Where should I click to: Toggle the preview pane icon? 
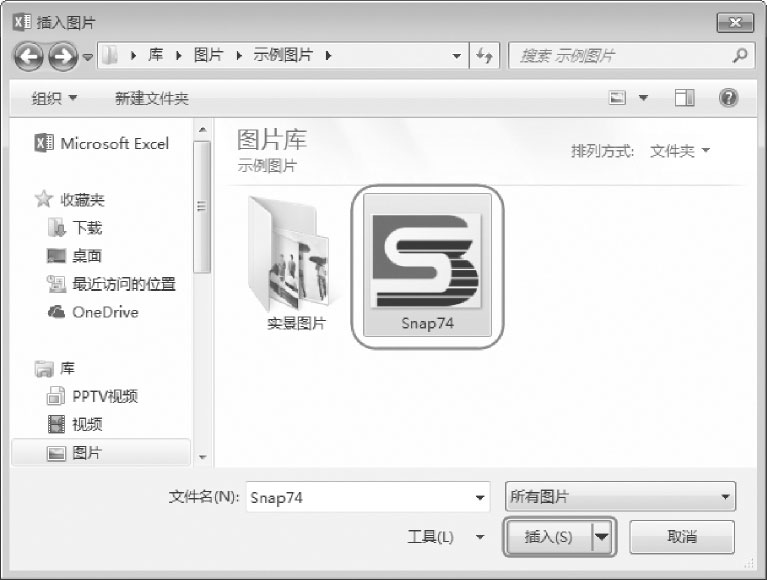coord(684,98)
